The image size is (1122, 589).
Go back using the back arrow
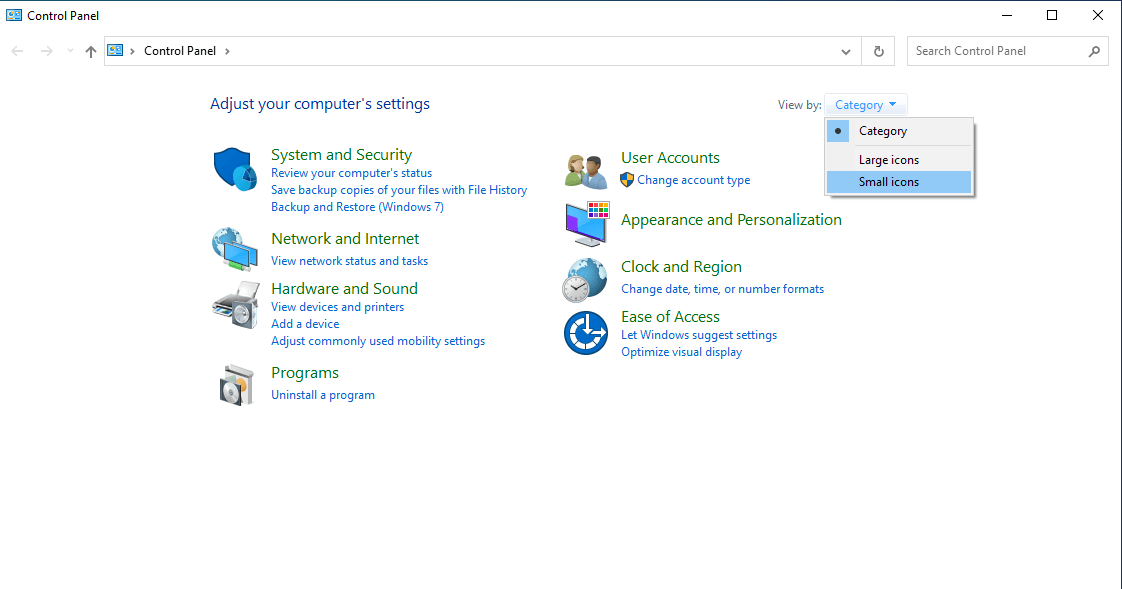tap(17, 51)
